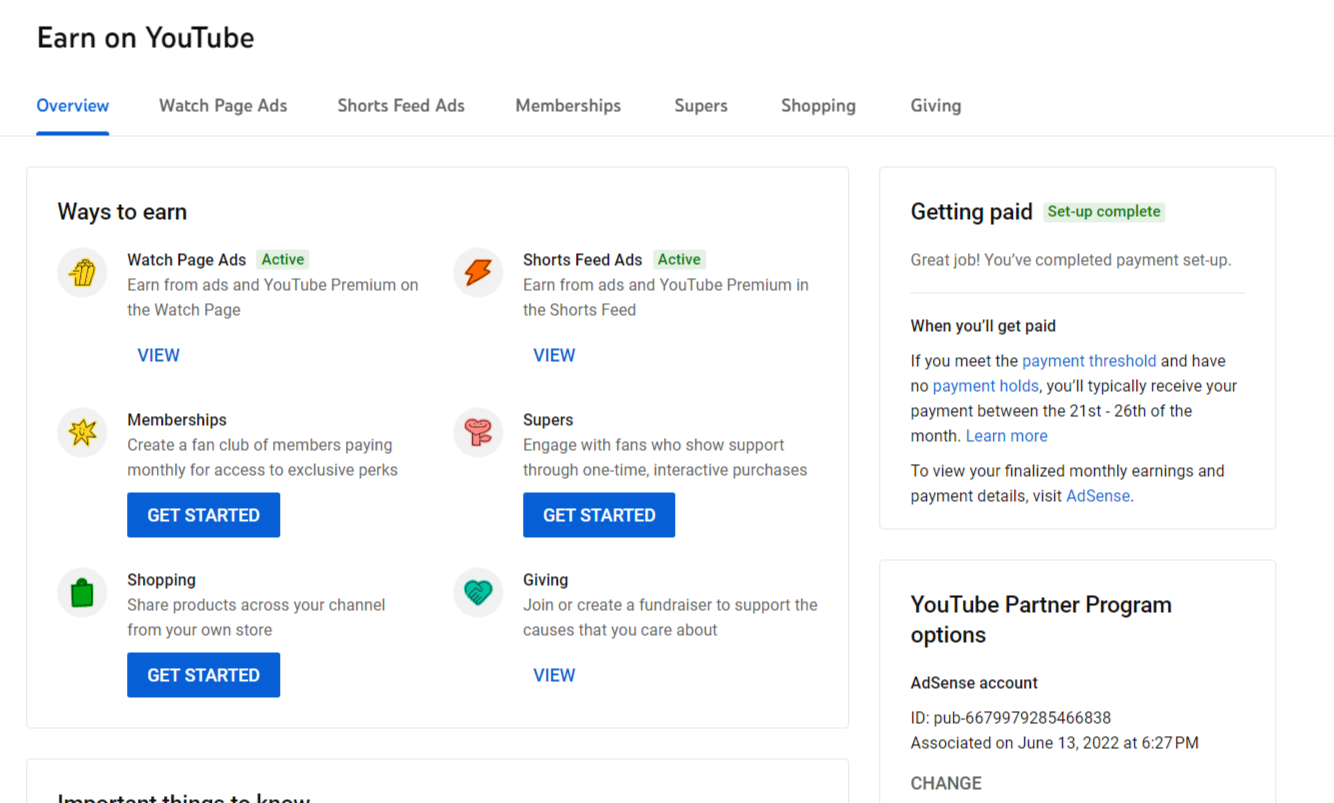Screen dimensions: 1334x803
Task: Get started with Memberships
Action: (x=203, y=515)
